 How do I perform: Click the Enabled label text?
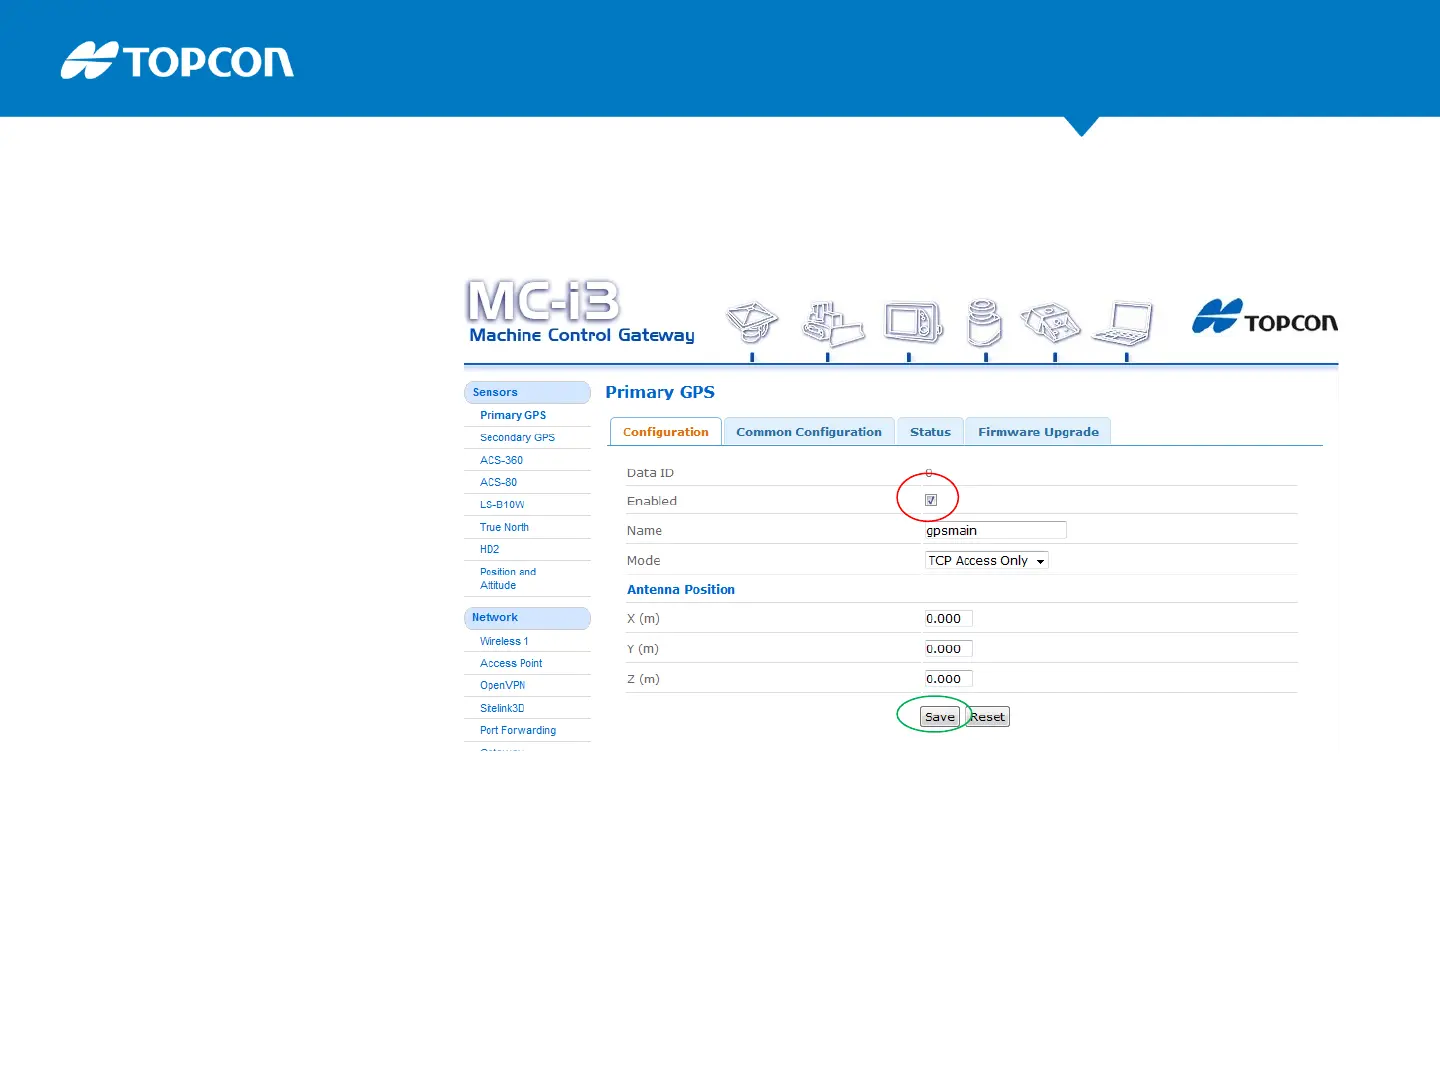click(x=652, y=501)
